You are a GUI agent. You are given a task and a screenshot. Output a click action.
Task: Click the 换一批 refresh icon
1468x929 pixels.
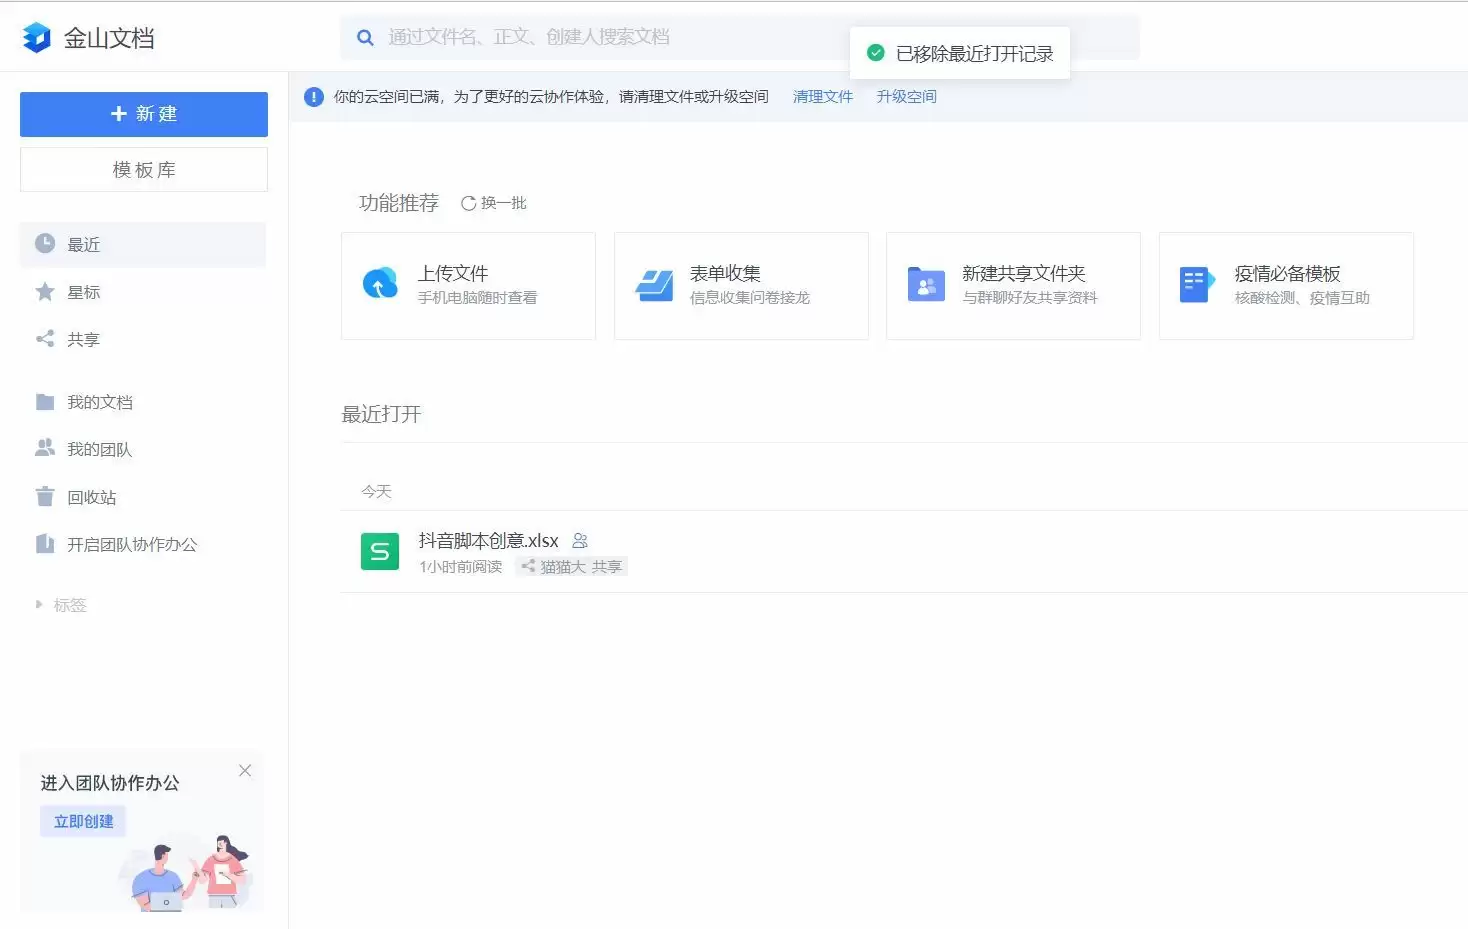(x=469, y=203)
